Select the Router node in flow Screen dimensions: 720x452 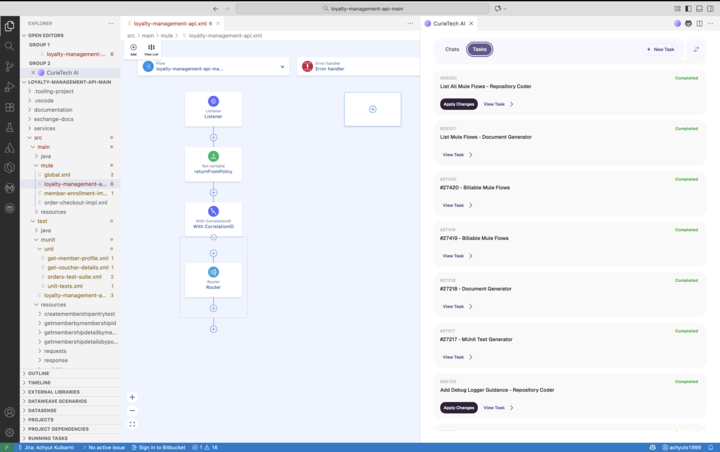[x=214, y=280]
